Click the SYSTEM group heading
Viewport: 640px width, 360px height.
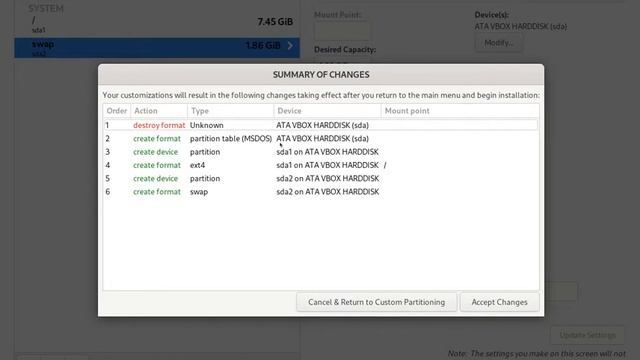(46, 9)
